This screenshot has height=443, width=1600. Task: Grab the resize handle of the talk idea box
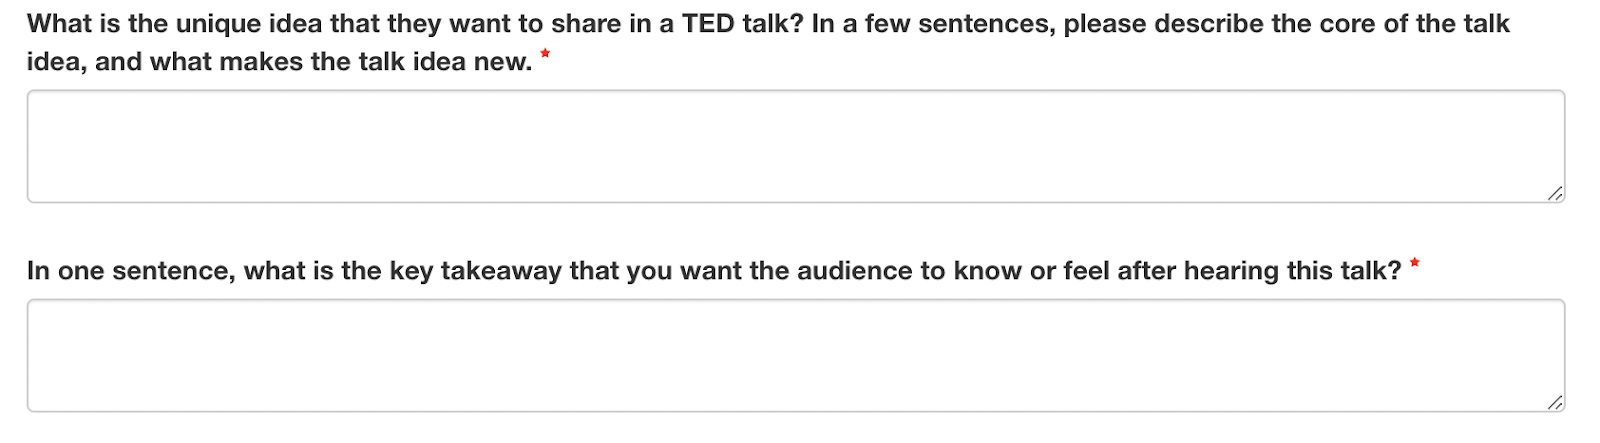tap(1554, 193)
